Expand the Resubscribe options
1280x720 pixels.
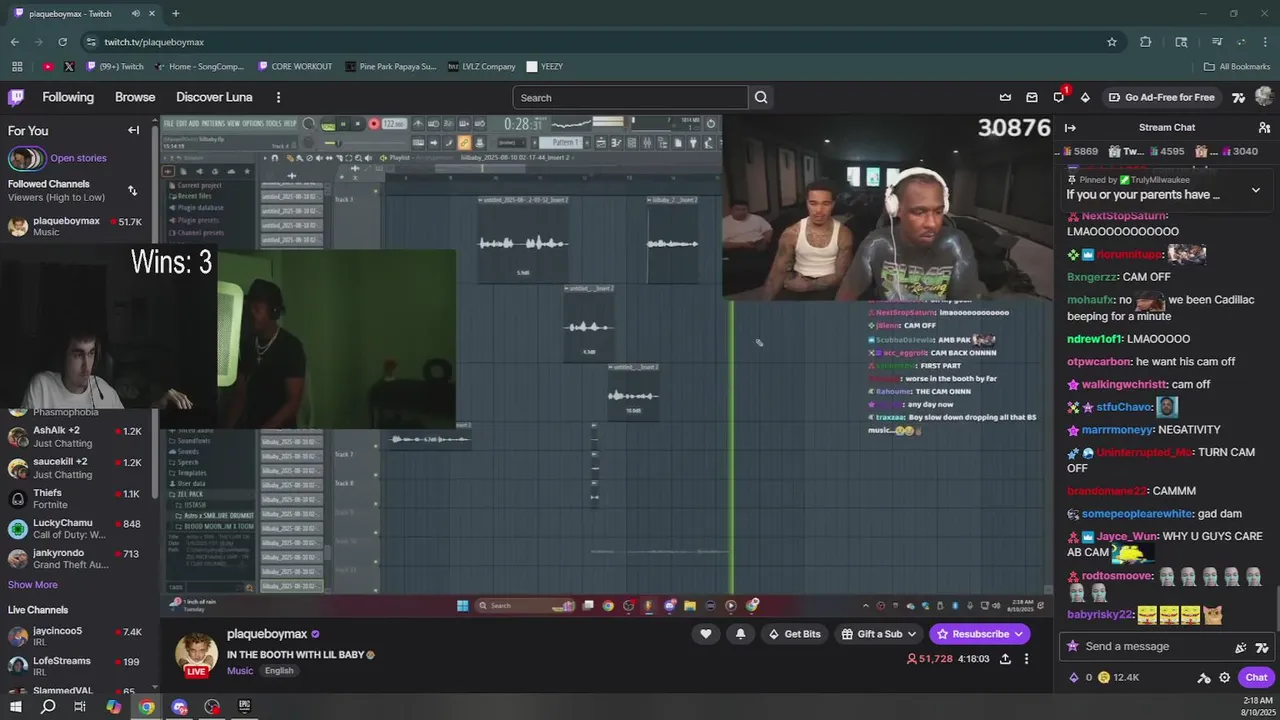tap(1018, 634)
